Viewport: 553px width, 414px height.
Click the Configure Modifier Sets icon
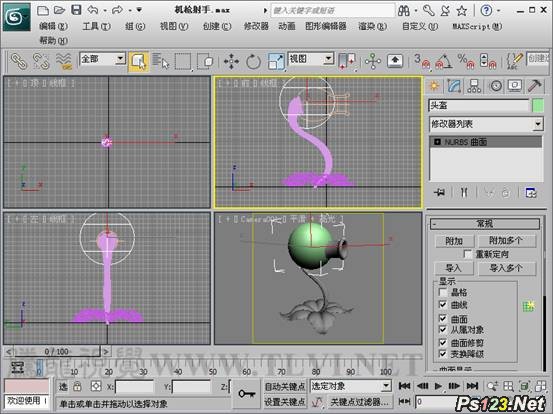[x=531, y=193]
